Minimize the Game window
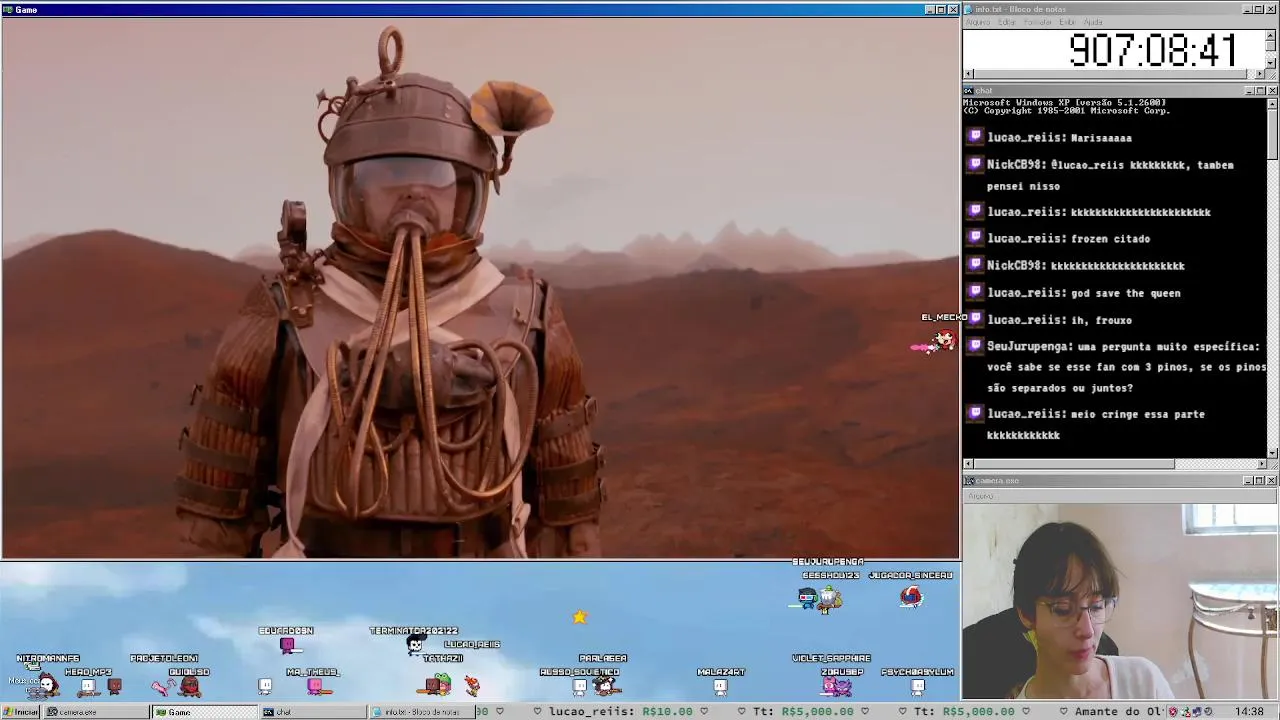1280x720 pixels. point(930,9)
